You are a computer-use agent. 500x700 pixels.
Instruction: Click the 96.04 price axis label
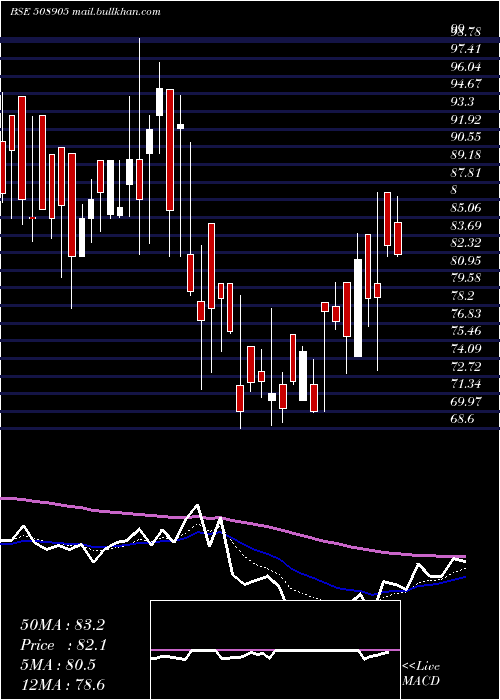tap(467, 67)
